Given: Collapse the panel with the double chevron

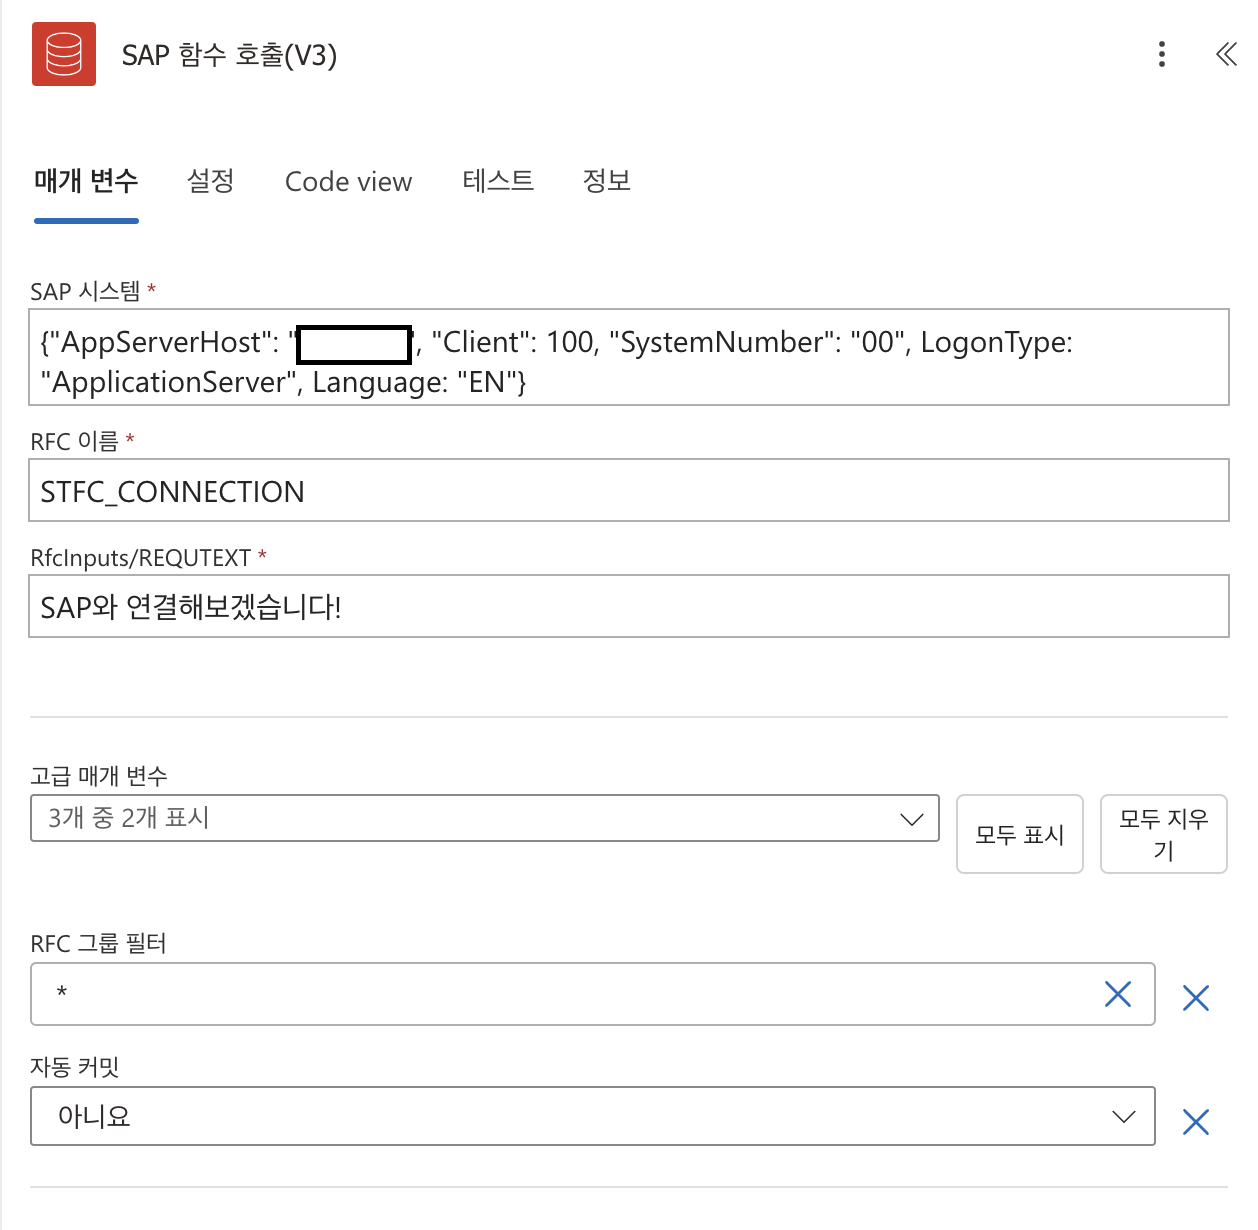Looking at the screenshot, I should click(1226, 54).
